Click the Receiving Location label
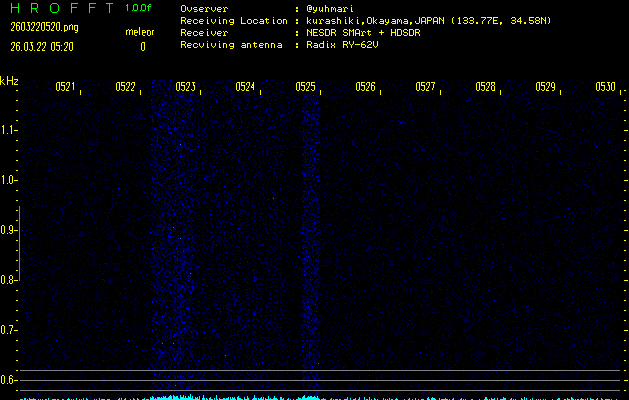The width and height of the screenshot is (629, 400). click(234, 20)
